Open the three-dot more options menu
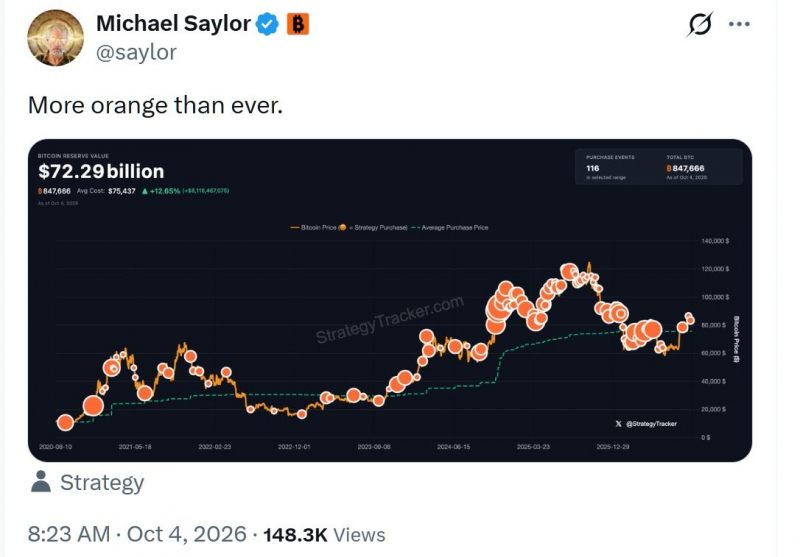 (739, 24)
